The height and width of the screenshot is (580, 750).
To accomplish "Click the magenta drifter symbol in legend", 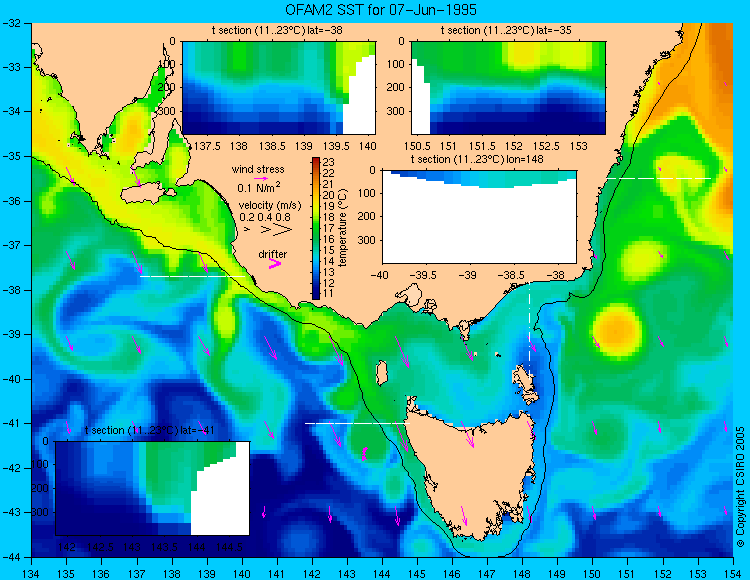I will coord(275,263).
